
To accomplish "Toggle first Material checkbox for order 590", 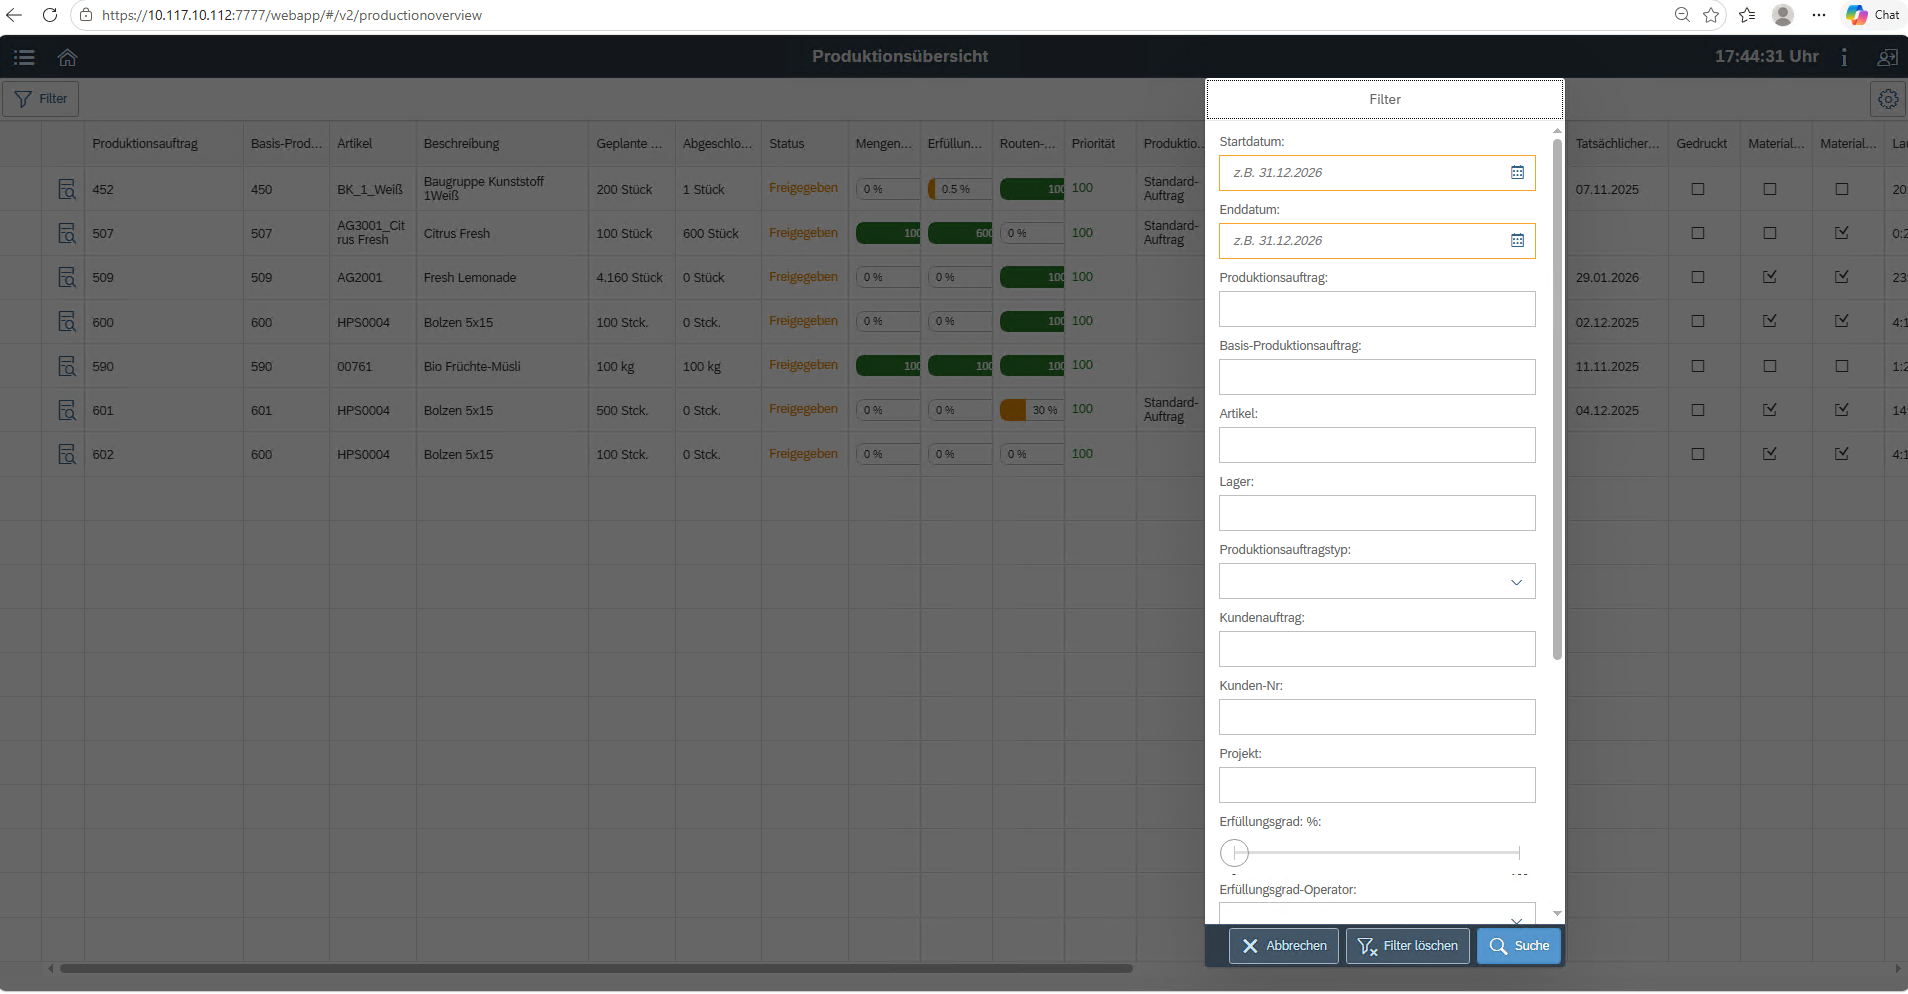I will coord(1770,366).
